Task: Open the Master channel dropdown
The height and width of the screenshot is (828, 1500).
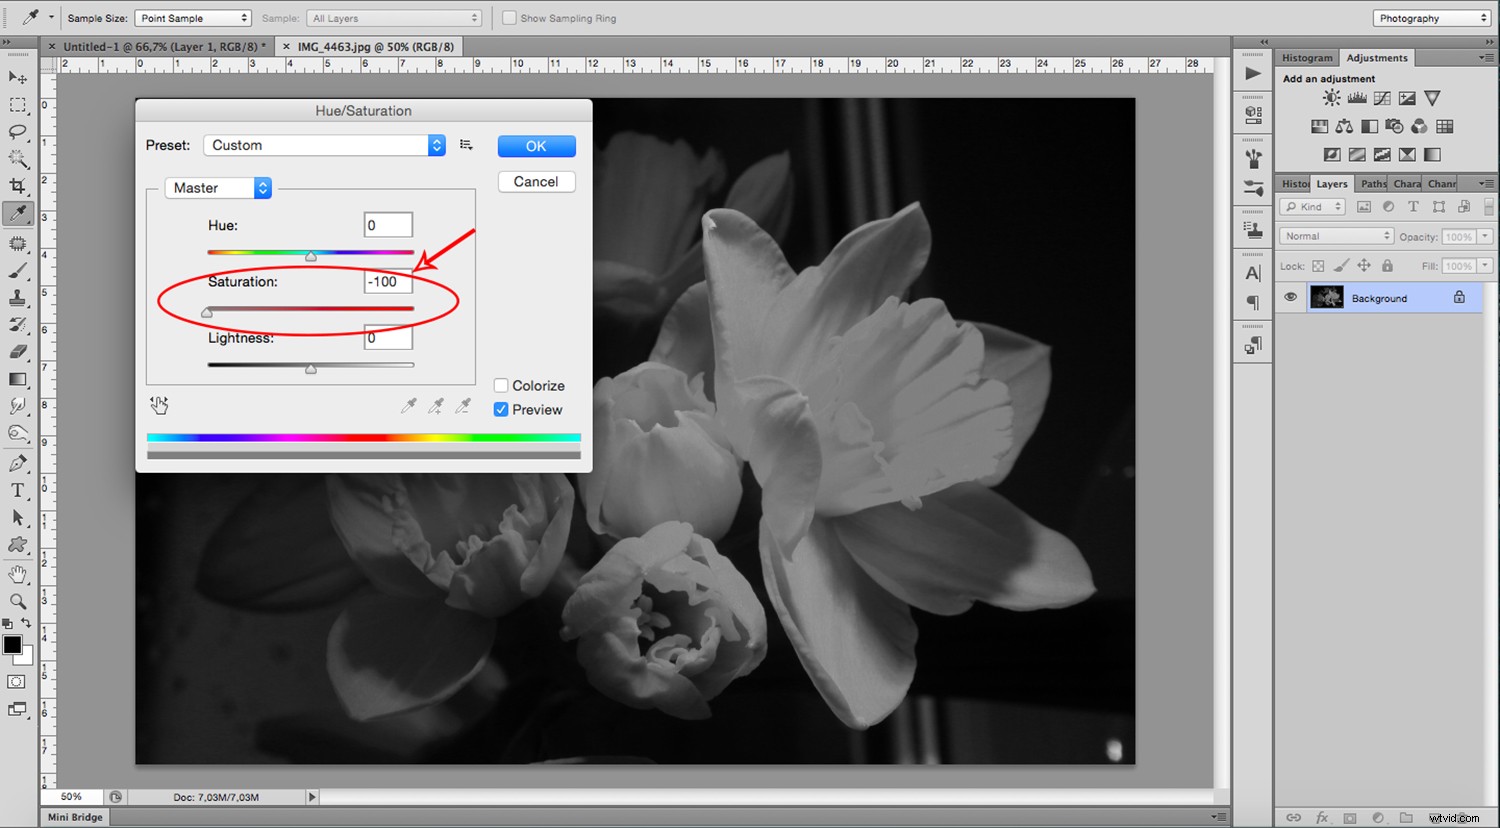Action: click(218, 188)
